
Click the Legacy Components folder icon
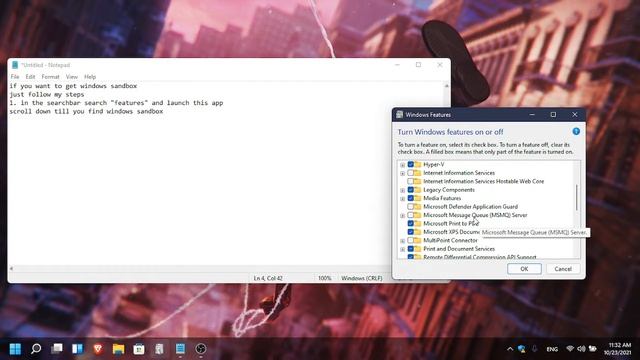tap(418, 190)
